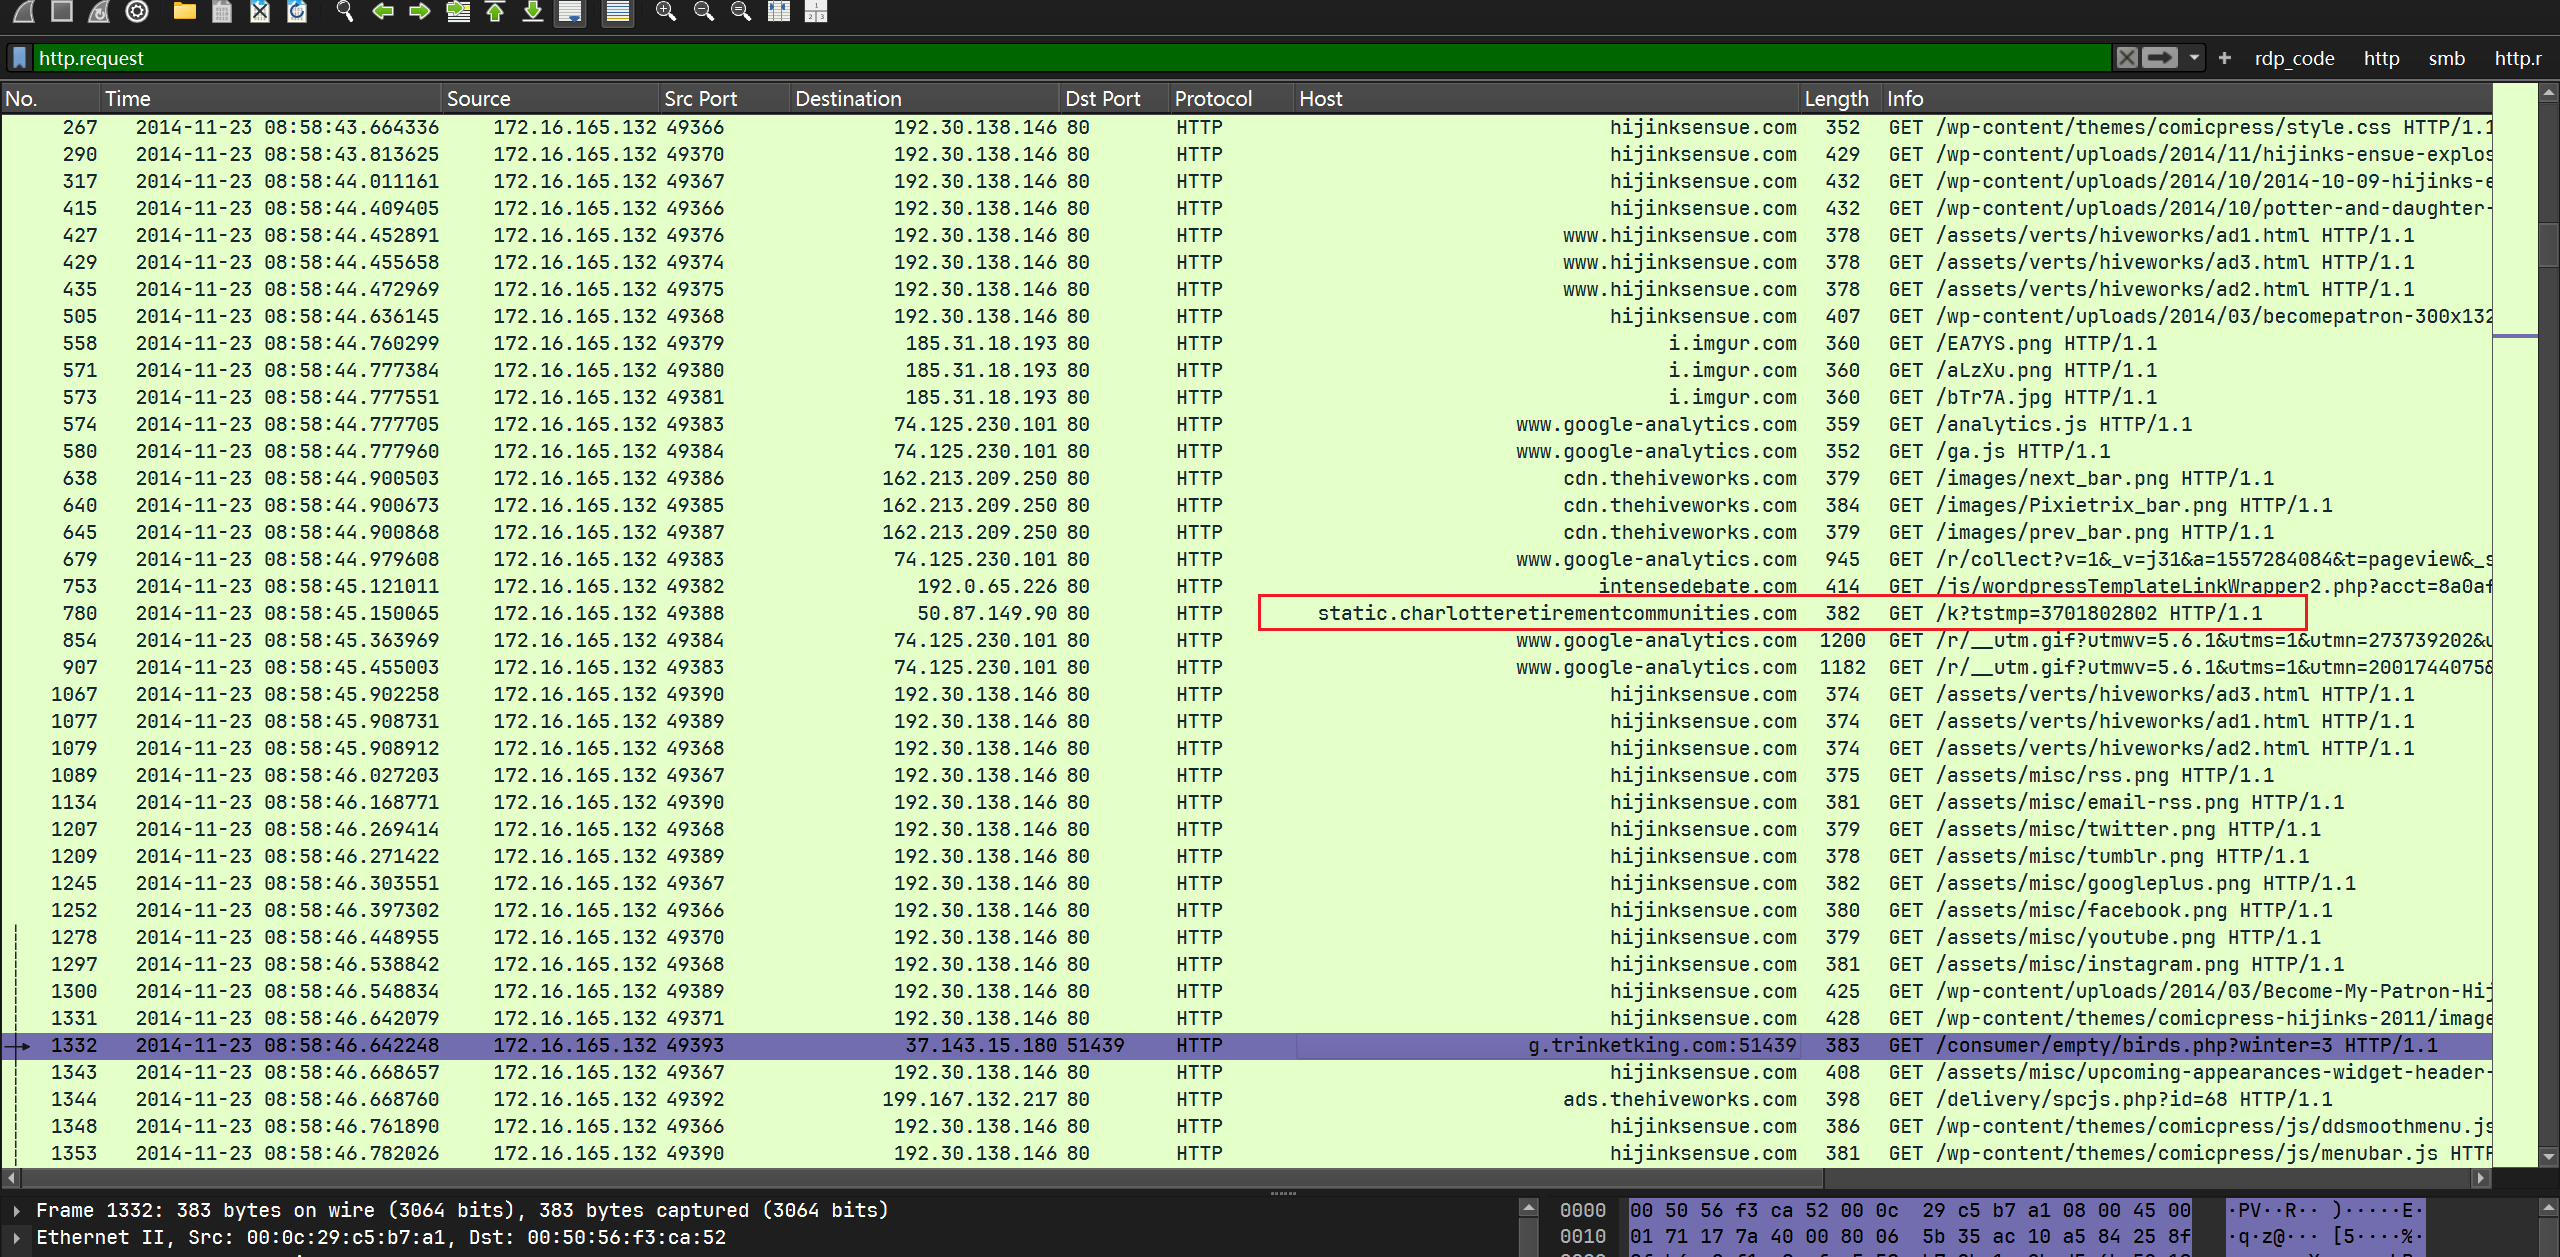The height and width of the screenshot is (1257, 2560).
Task: Add a filter button with the plus icon
Action: pos(2225,58)
